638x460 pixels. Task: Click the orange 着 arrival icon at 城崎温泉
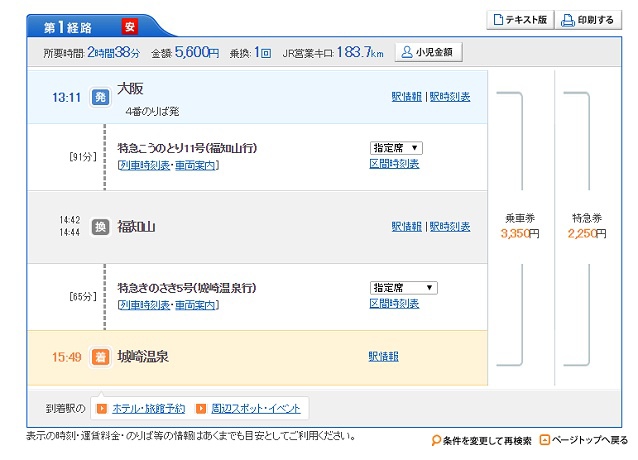[x=101, y=357]
